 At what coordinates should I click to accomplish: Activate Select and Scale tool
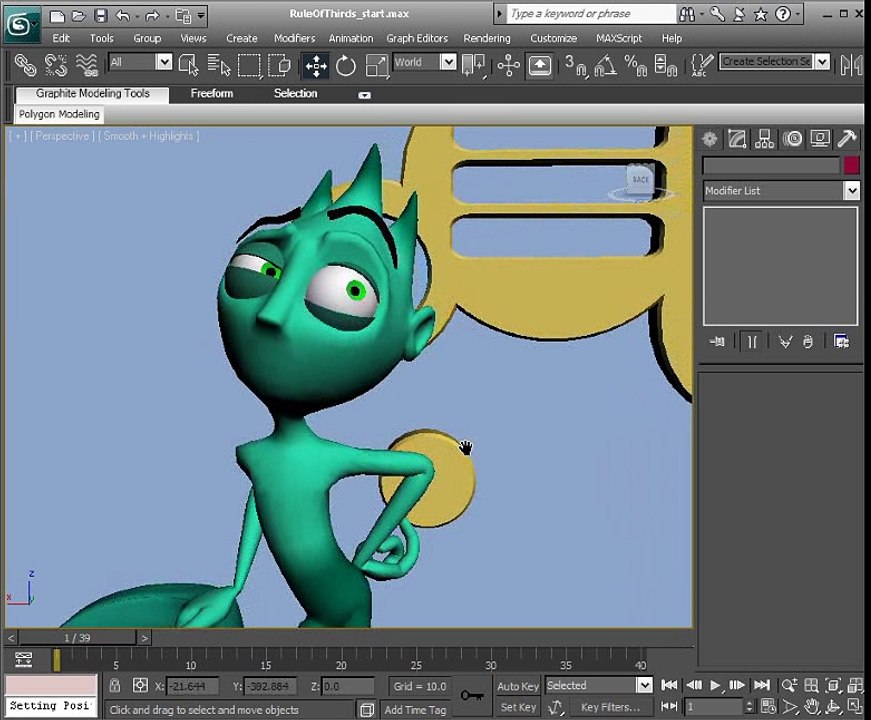point(377,66)
